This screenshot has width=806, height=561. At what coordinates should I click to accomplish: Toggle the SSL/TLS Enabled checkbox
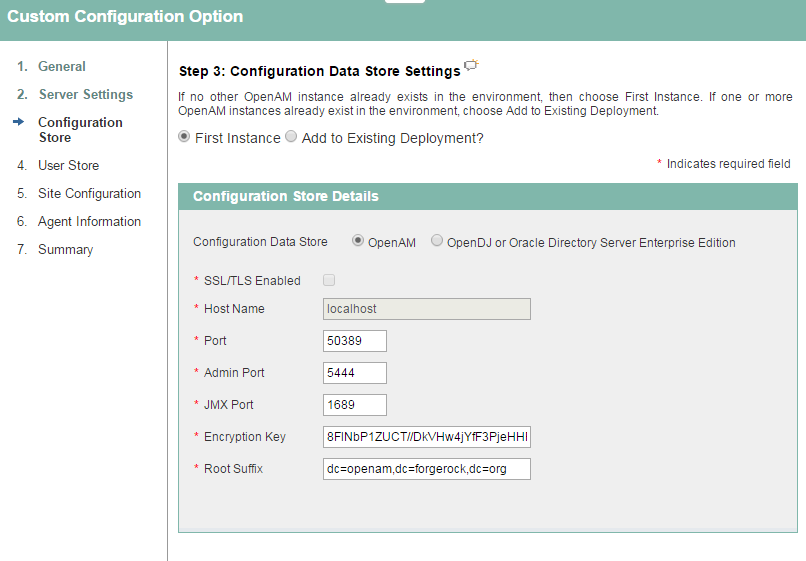tap(329, 280)
